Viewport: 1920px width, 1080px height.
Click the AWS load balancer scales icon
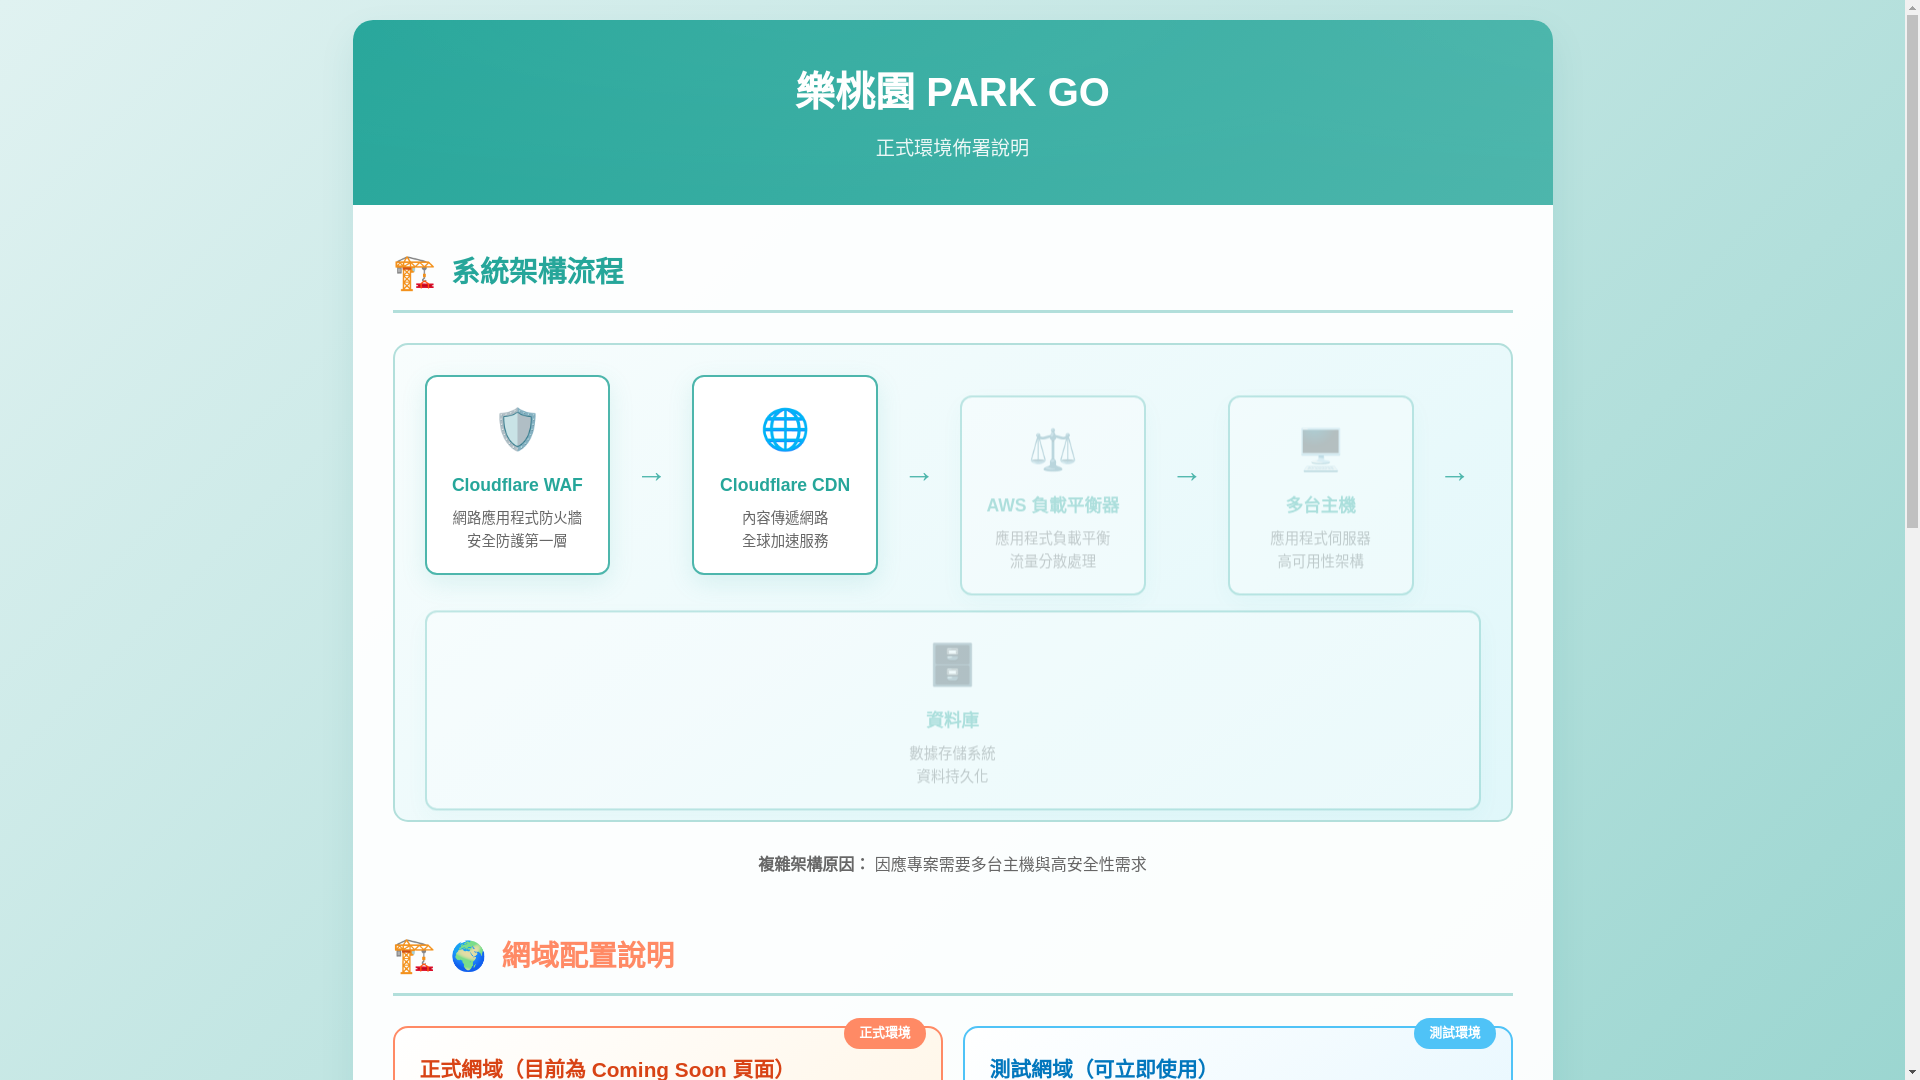point(1053,450)
